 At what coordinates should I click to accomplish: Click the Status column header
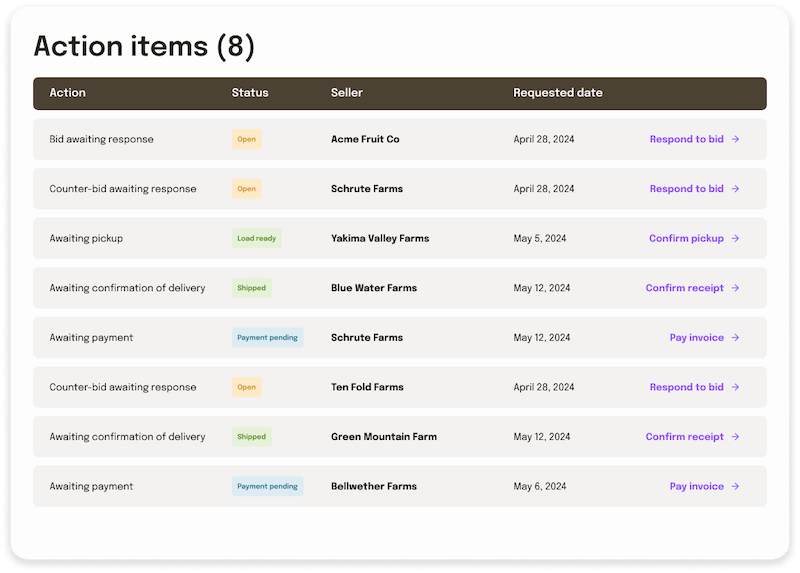click(250, 93)
